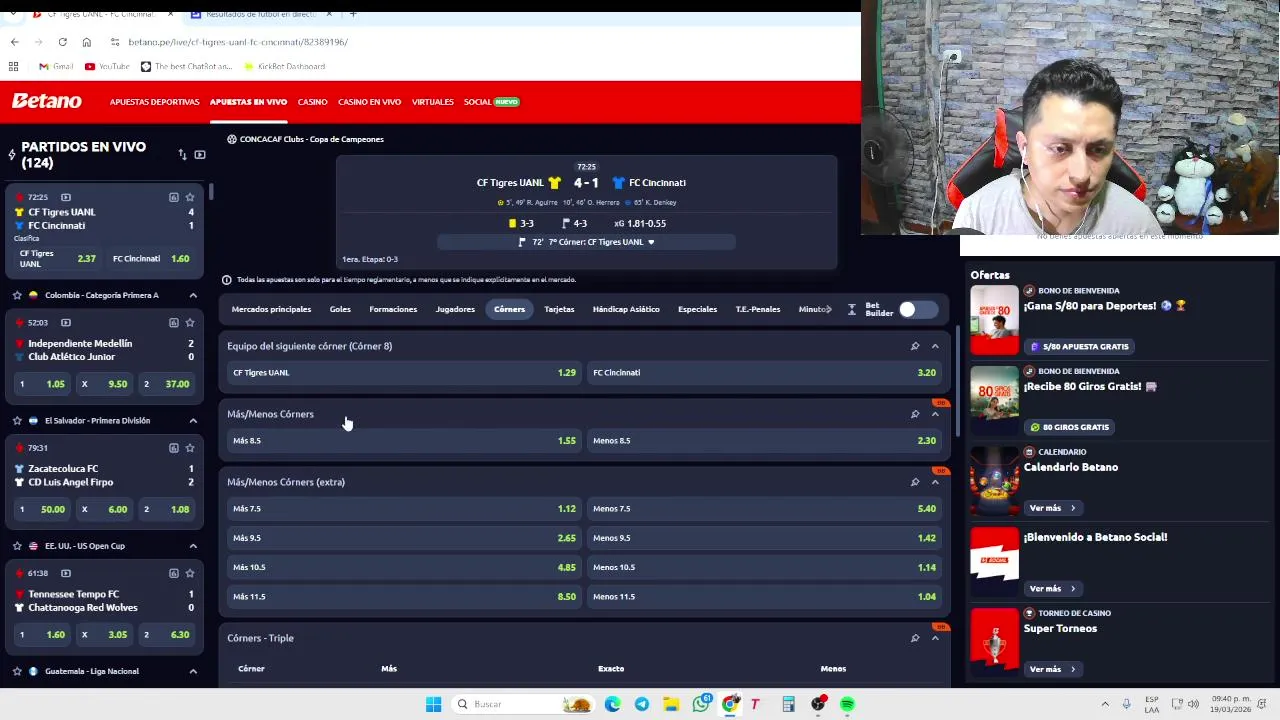The image size is (1280, 720).
Task: Open stats icon for Tennessee Tempo FC match
Action: (174, 573)
